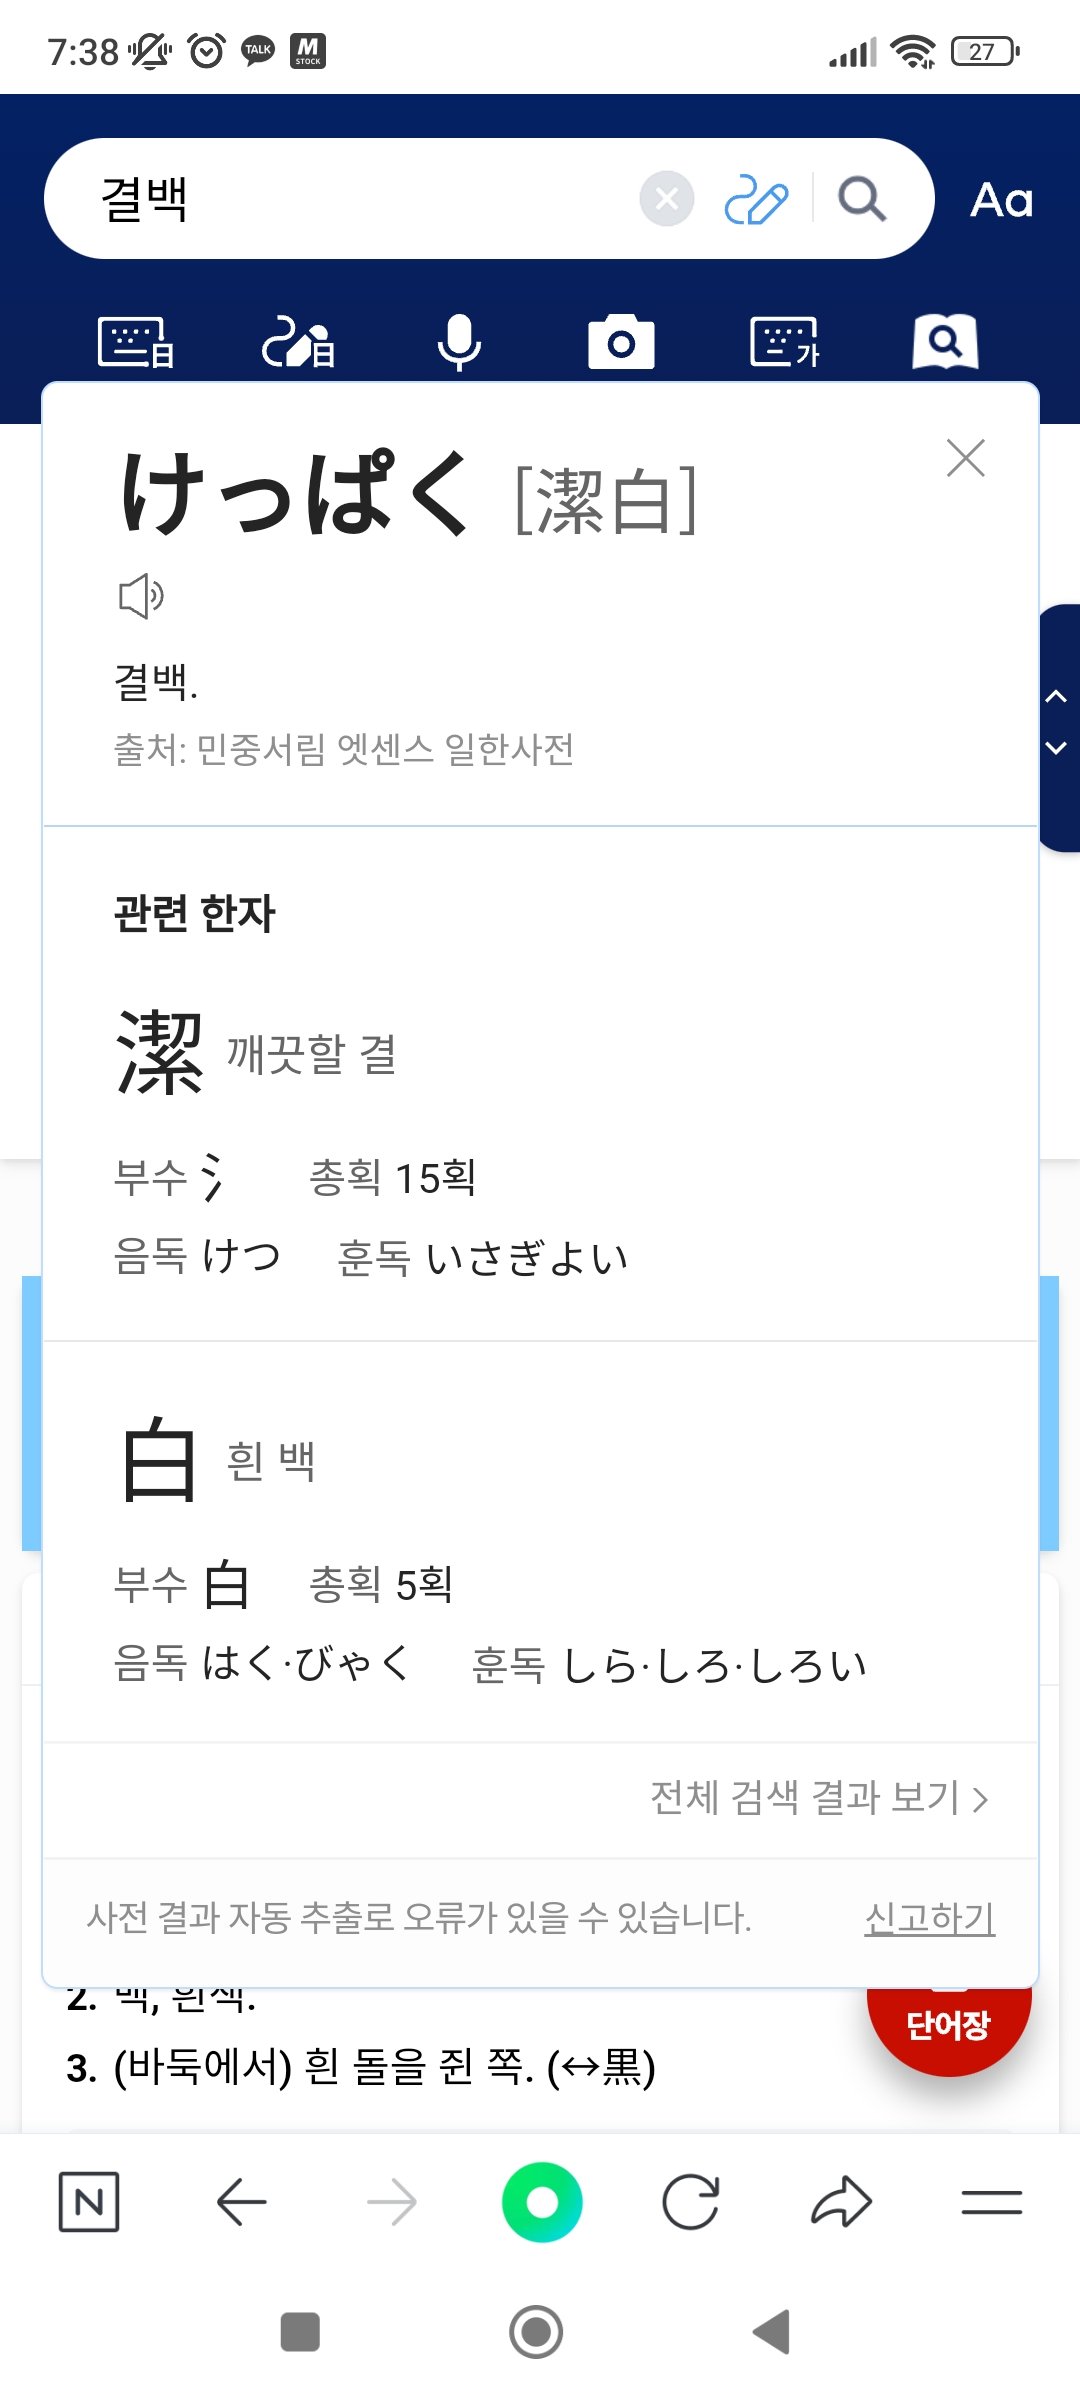Jump down with side panel down chevron

point(1056,748)
